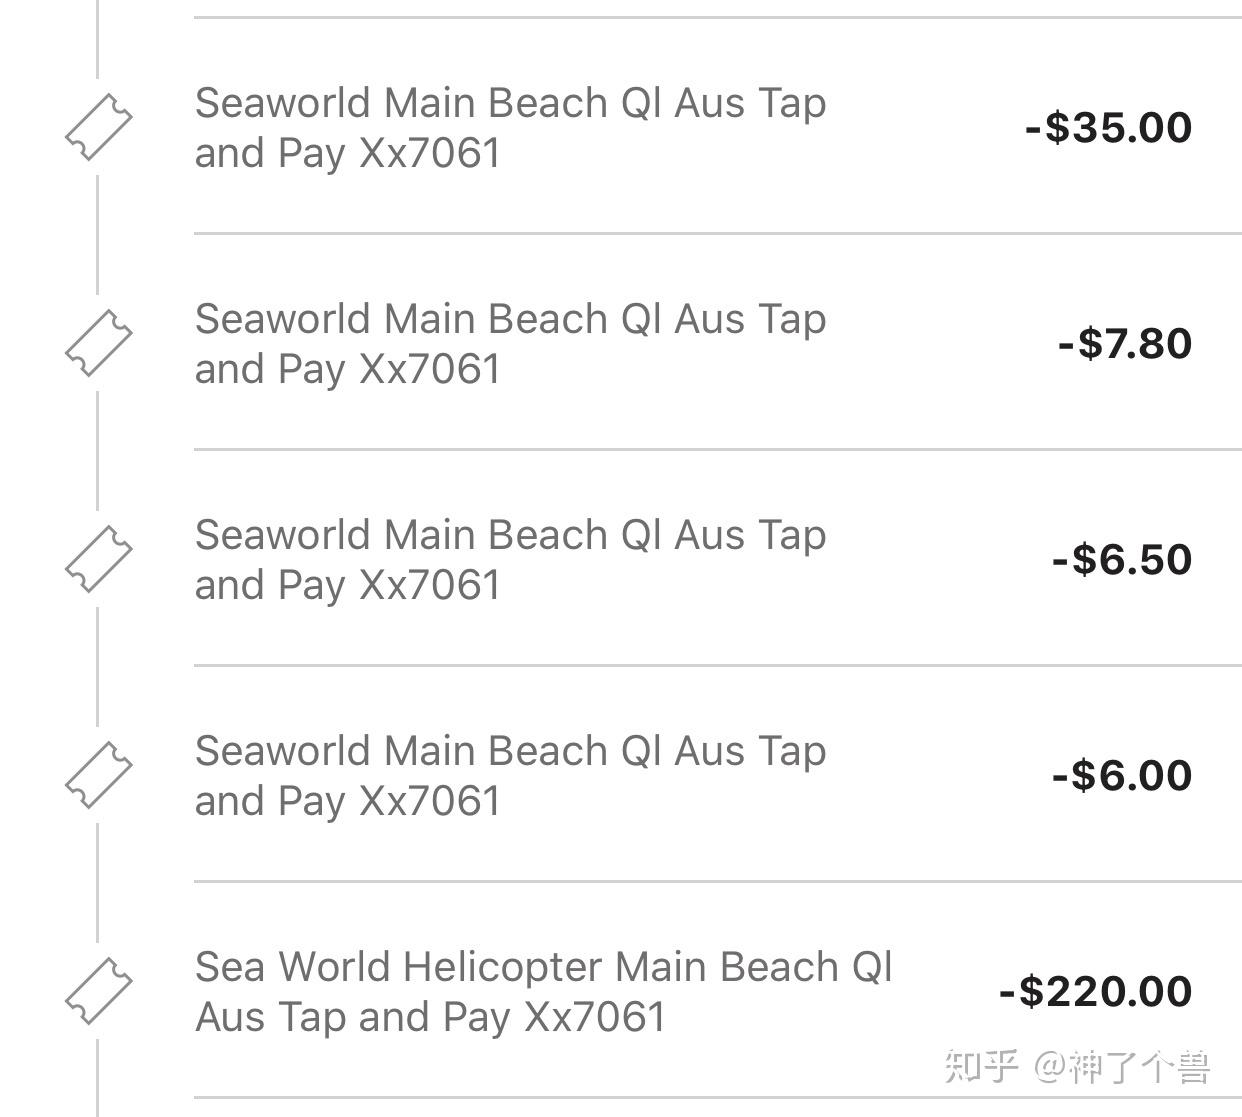The height and width of the screenshot is (1117, 1242).
Task: Click the -$220.00 amount
Action: pyautogui.click(x=1095, y=992)
